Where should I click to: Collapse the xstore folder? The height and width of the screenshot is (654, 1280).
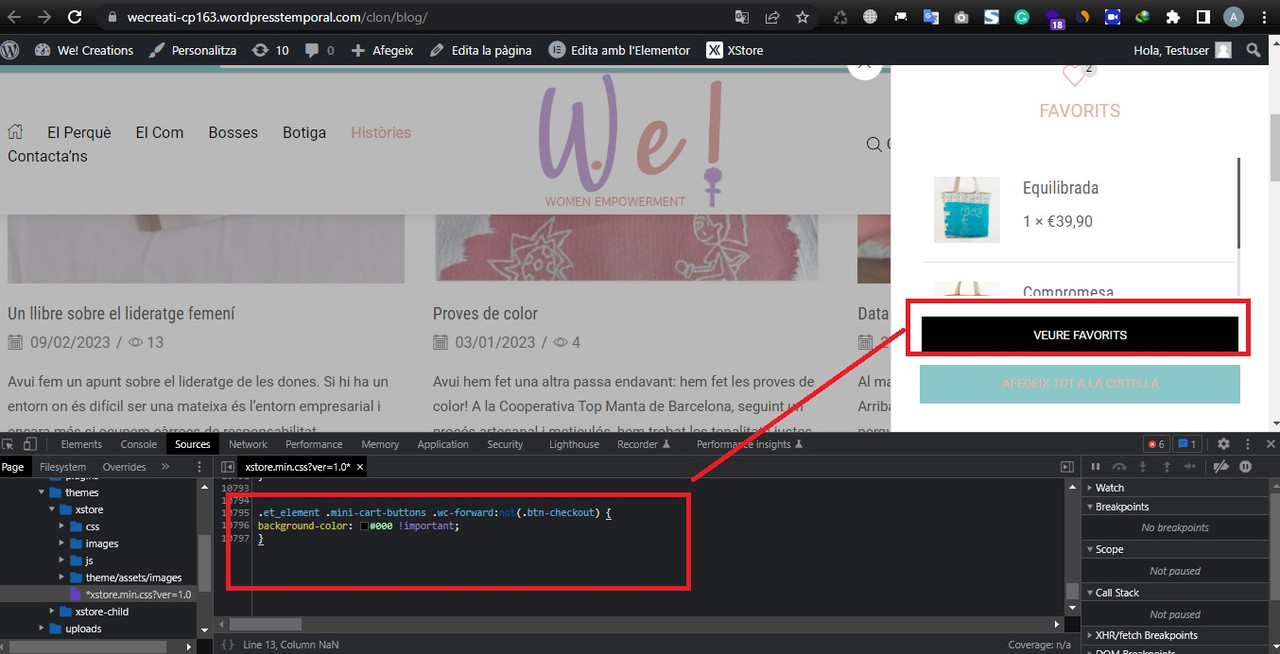(x=53, y=509)
